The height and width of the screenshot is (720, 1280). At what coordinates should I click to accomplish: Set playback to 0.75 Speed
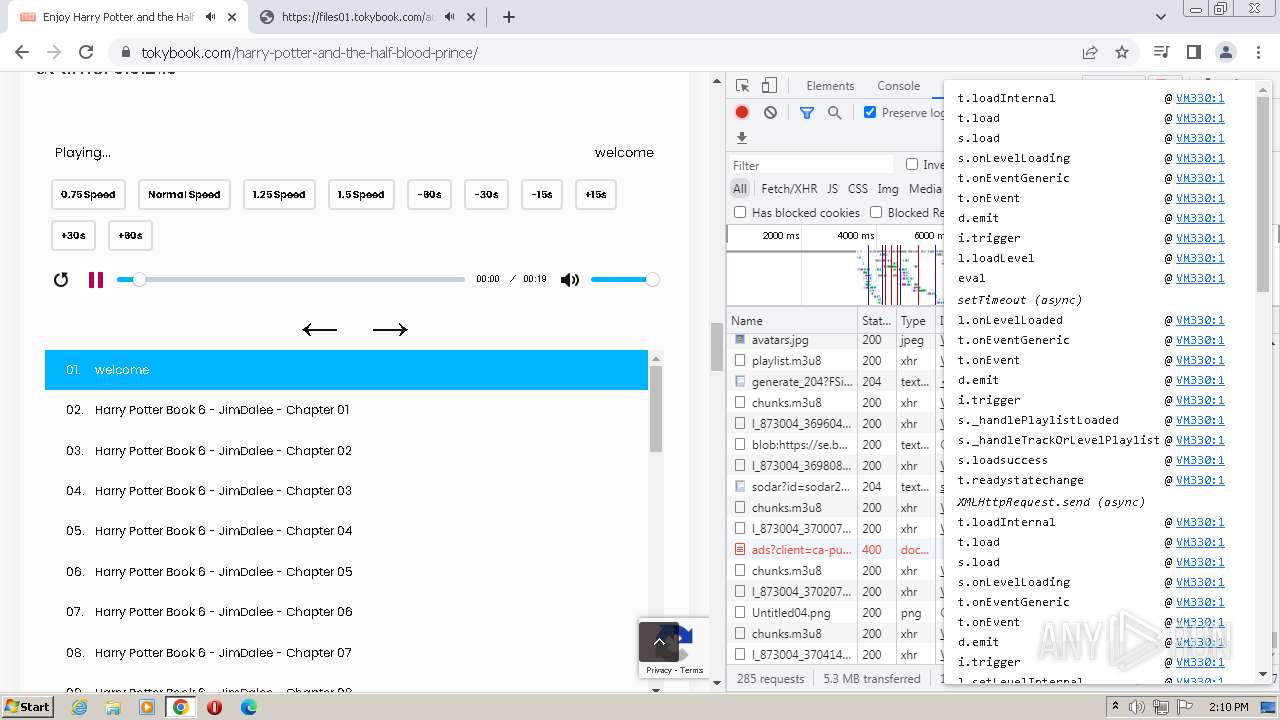click(x=88, y=195)
